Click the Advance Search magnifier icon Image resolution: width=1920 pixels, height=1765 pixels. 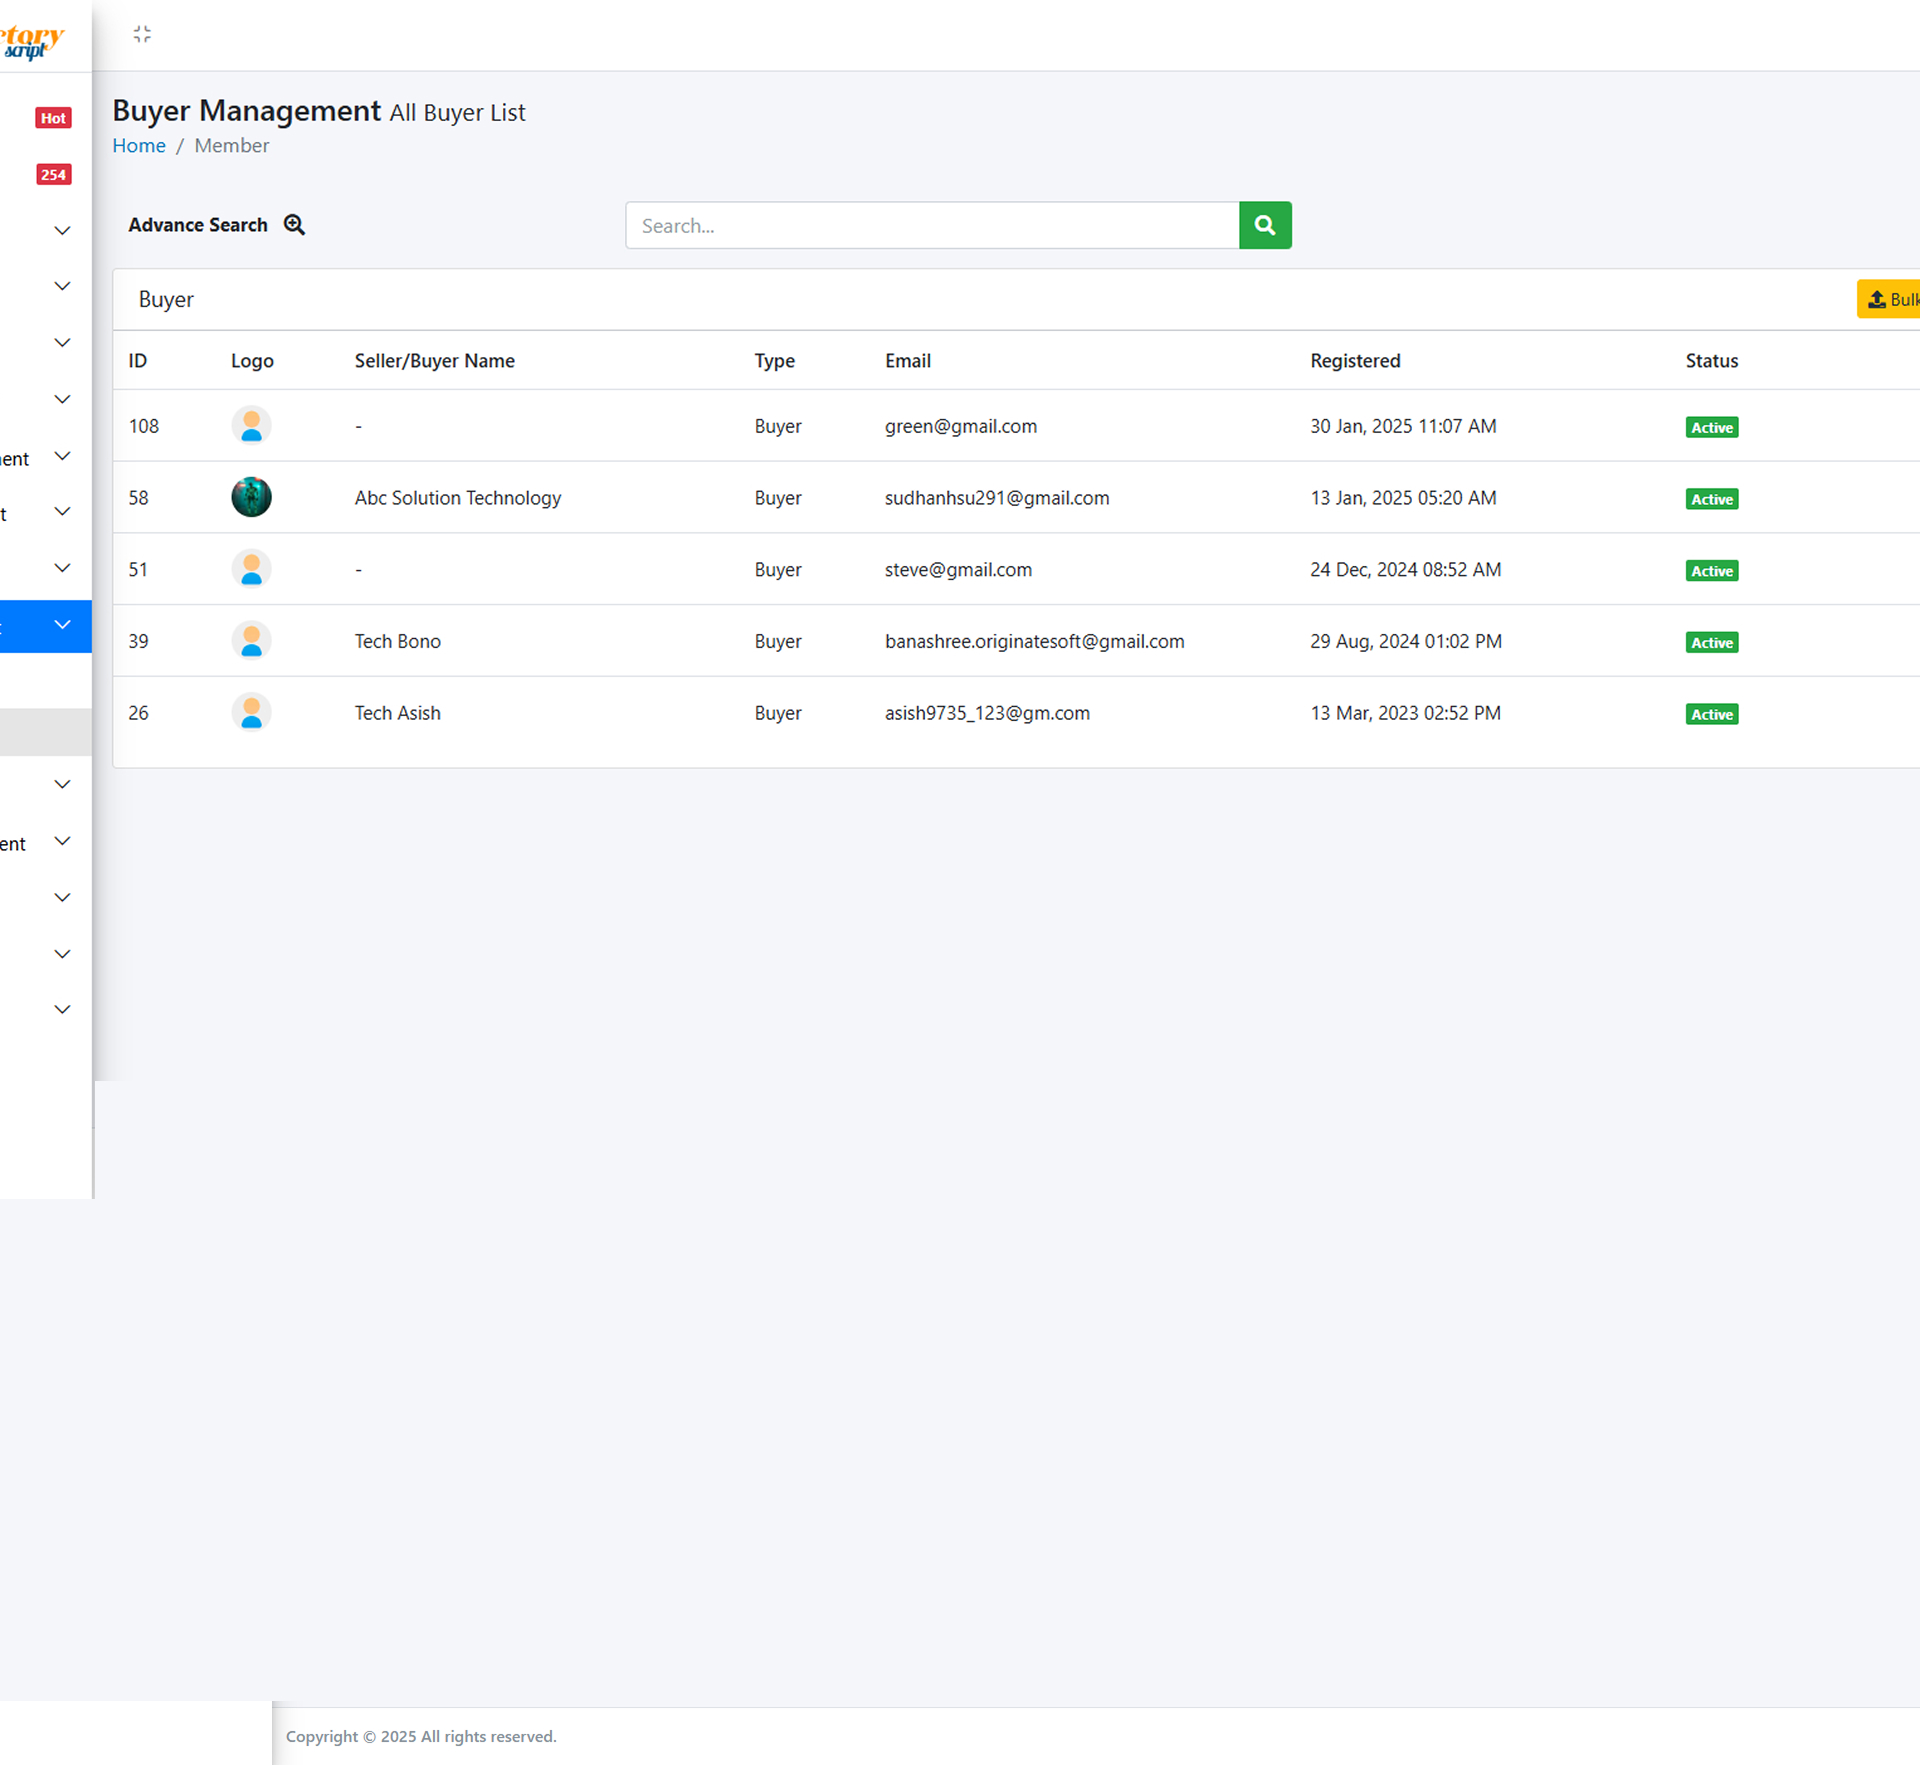(294, 225)
